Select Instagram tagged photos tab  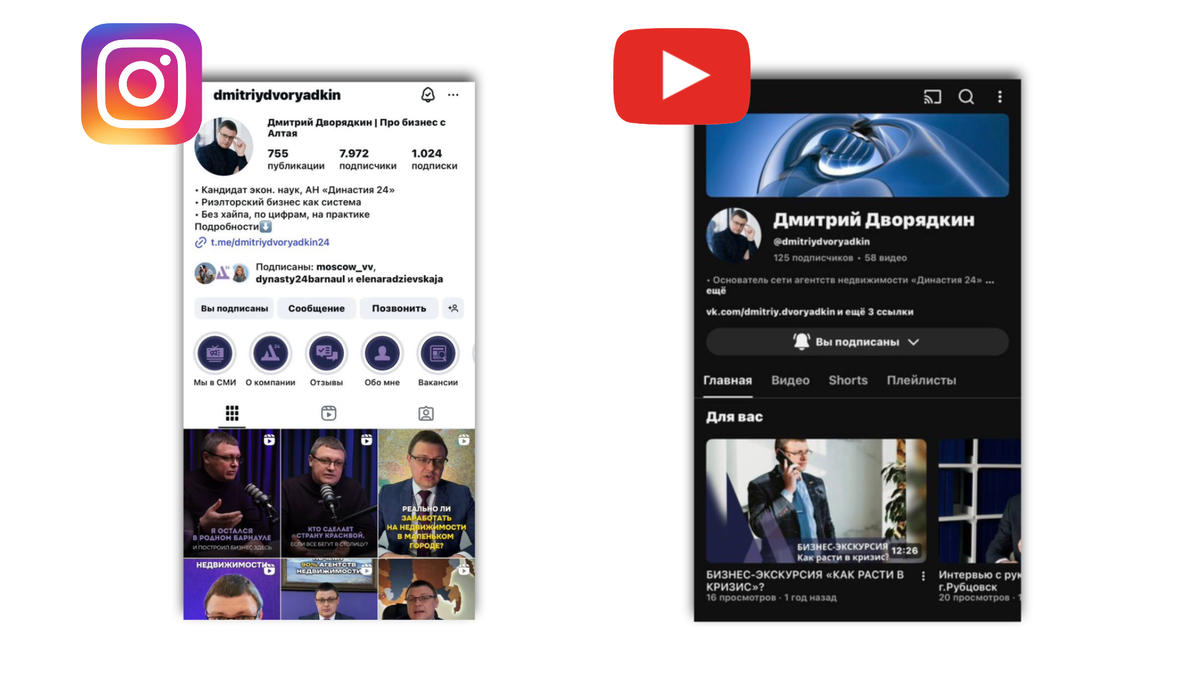[426, 413]
